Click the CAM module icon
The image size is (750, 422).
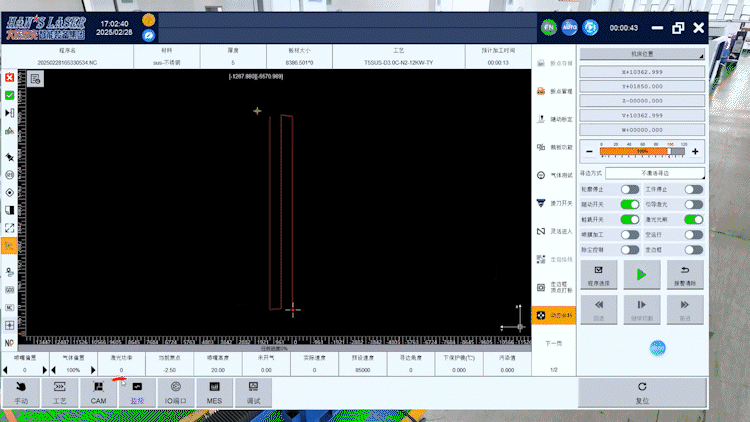[x=98, y=391]
